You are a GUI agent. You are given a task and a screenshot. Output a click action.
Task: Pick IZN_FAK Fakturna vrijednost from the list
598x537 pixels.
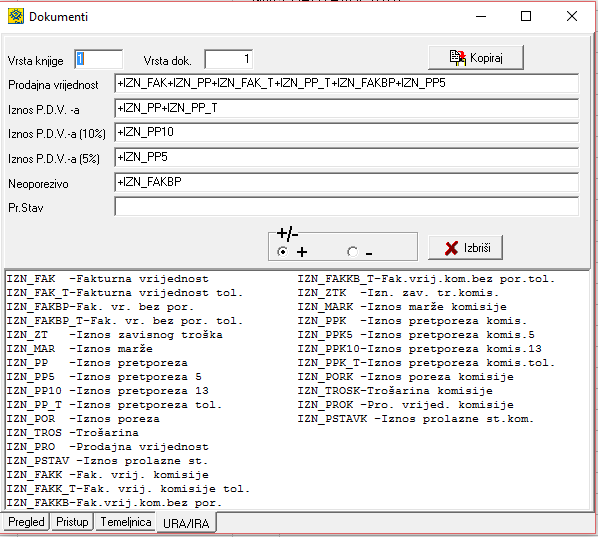pyautogui.click(x=108, y=279)
